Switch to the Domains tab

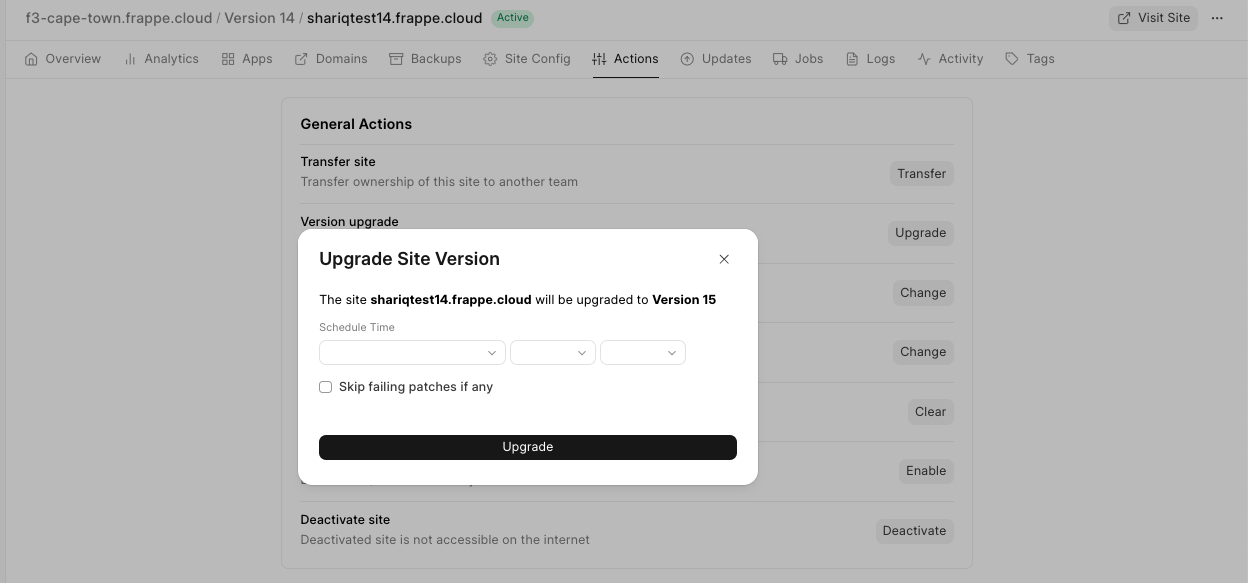click(331, 59)
